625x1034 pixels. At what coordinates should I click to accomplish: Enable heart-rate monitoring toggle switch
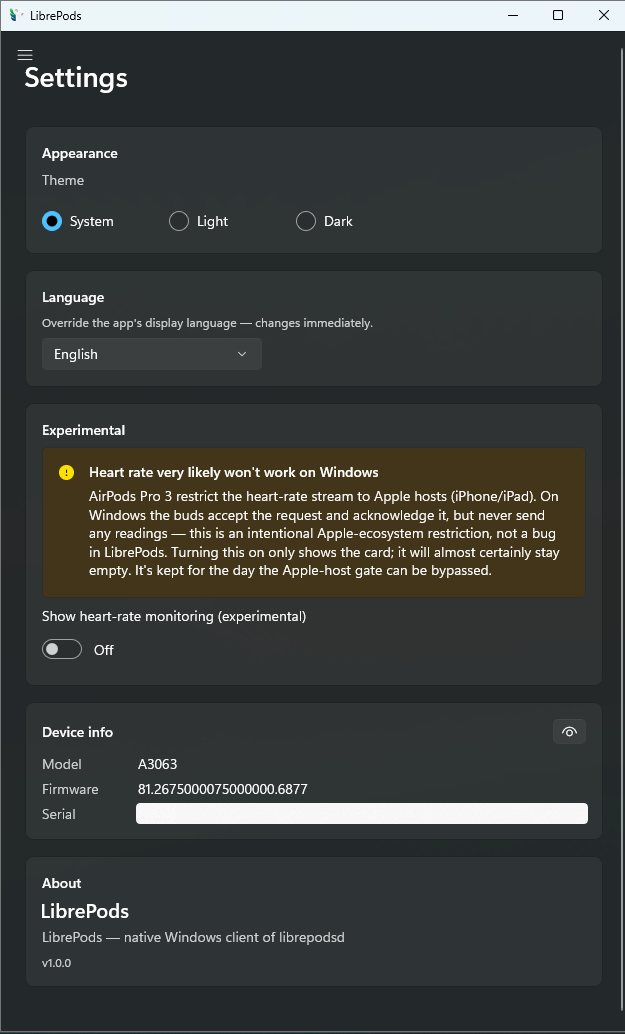62,650
